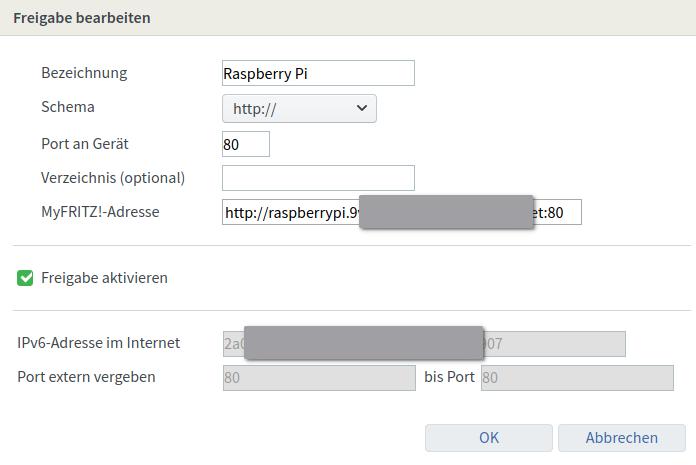Click the Bezeichnung text field
Screen dimensions: 696x465
(x=318, y=73)
